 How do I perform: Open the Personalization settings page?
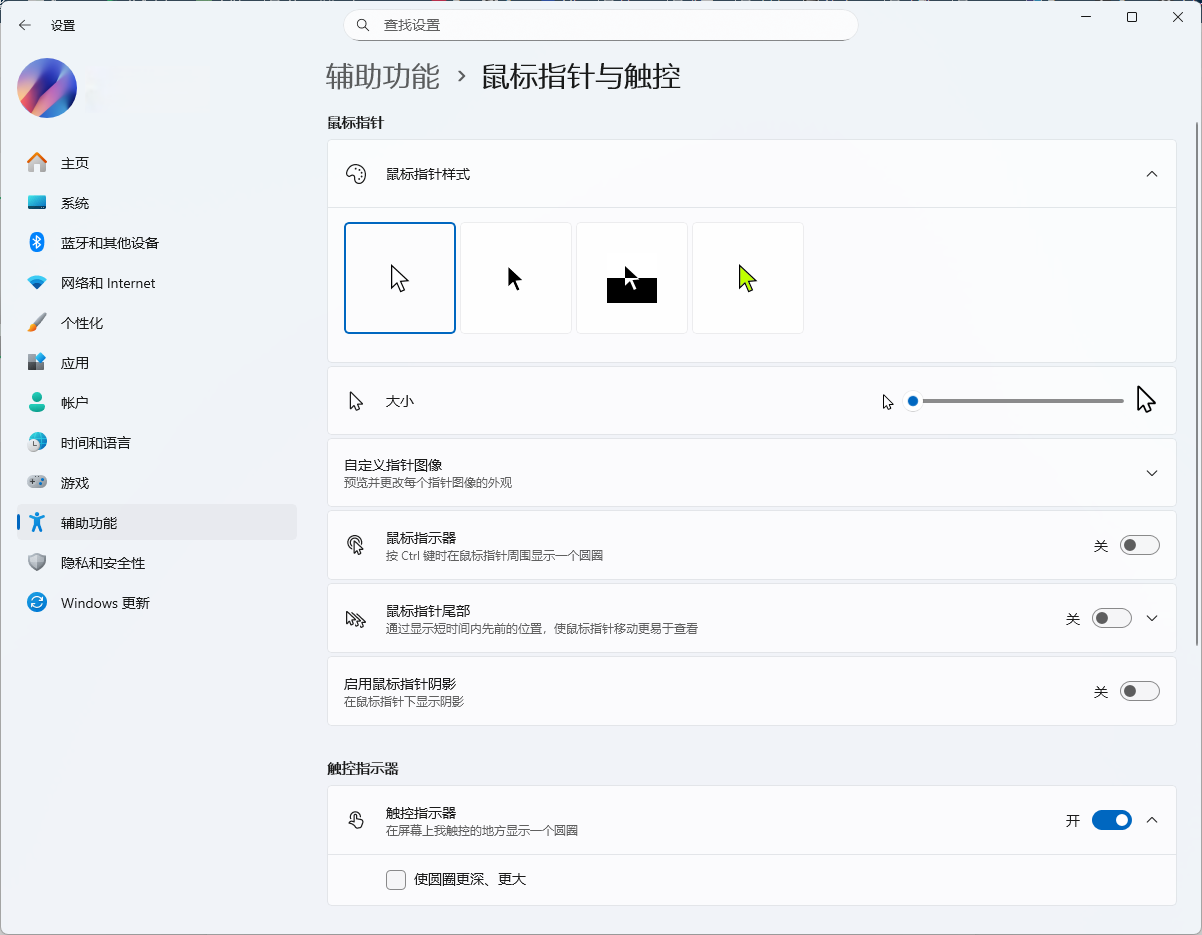pyautogui.click(x=82, y=323)
